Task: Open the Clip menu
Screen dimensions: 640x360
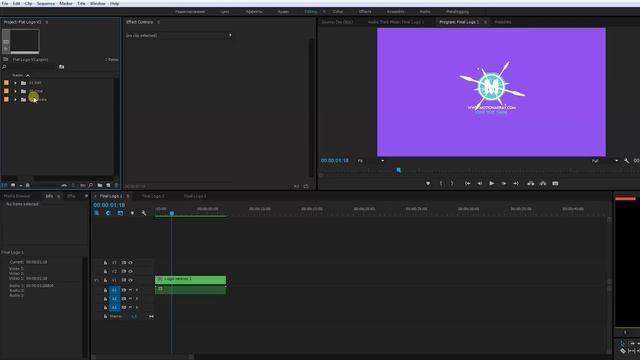Action: pos(28,3)
